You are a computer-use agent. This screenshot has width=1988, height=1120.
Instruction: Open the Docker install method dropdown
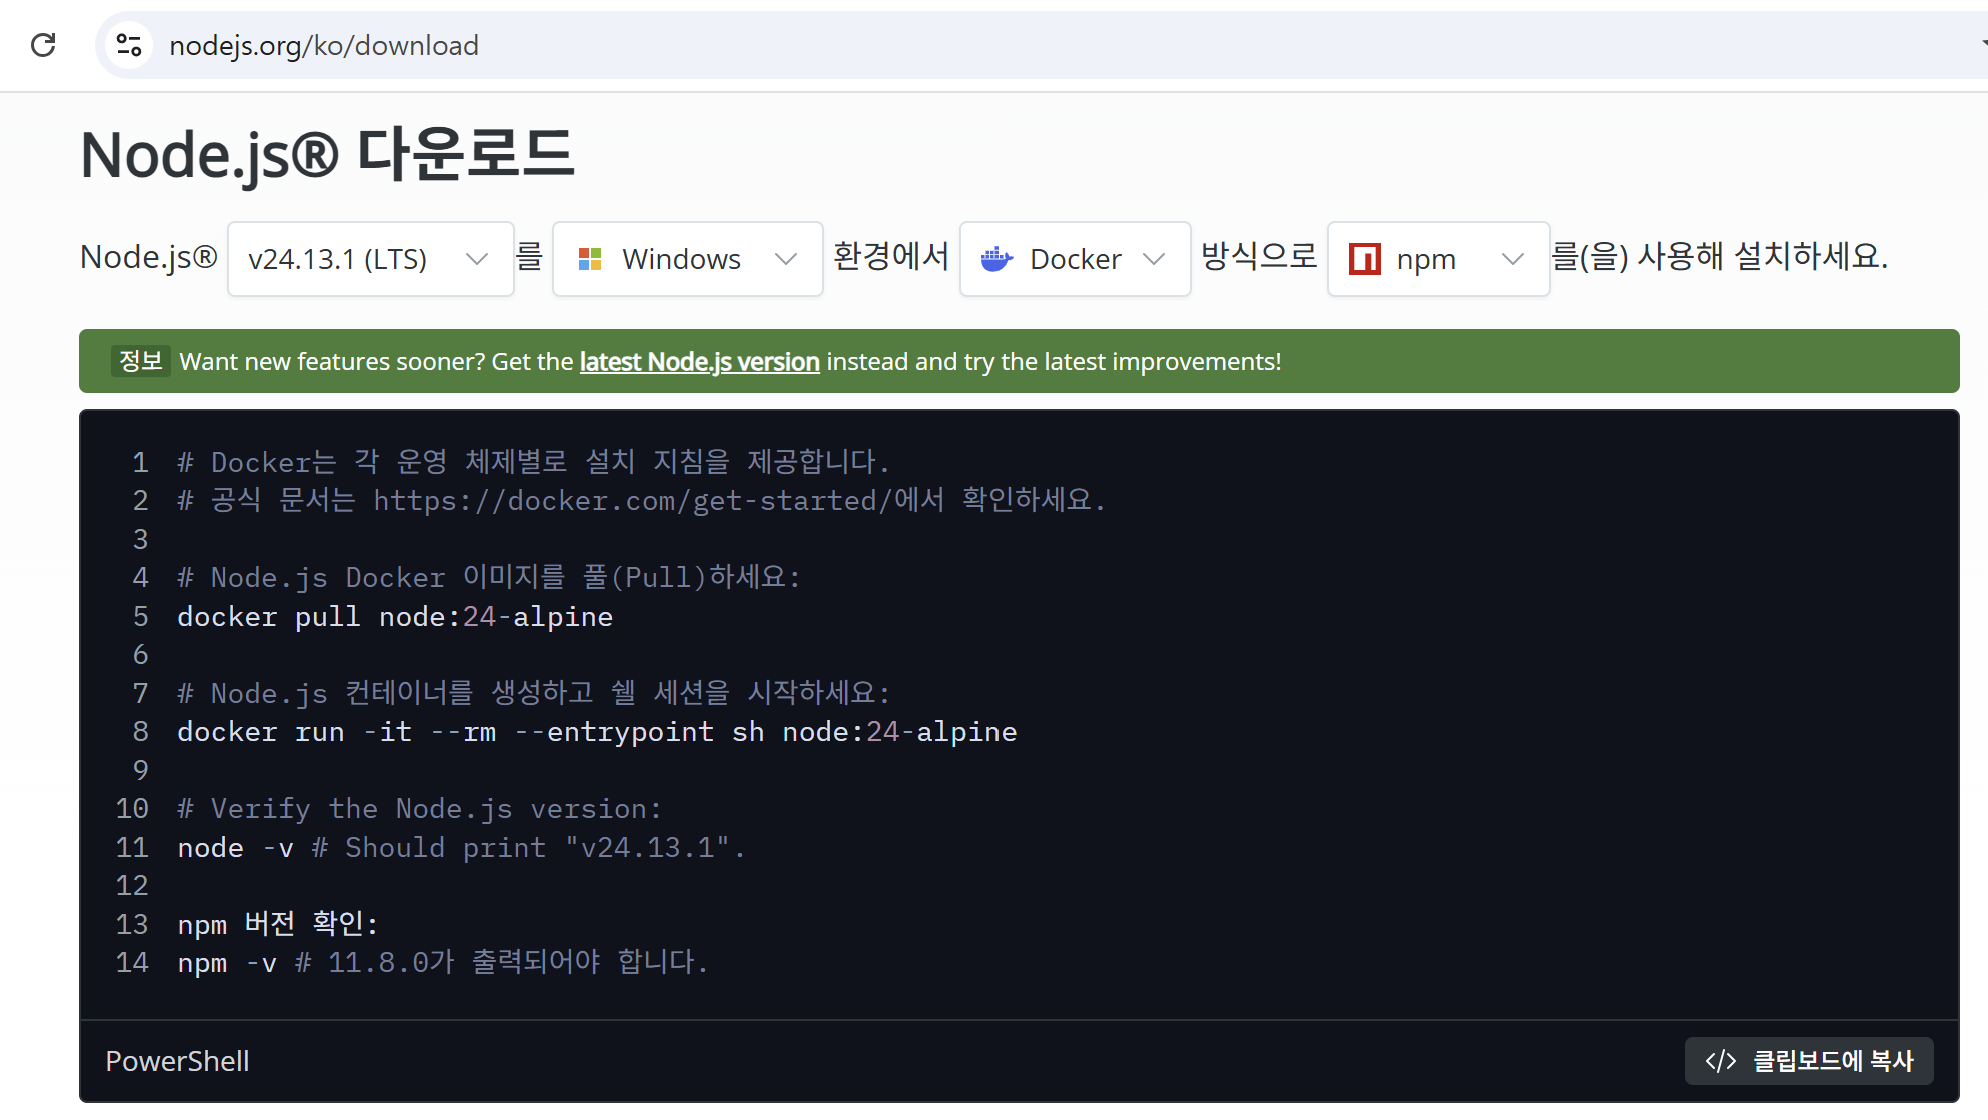pos(1075,259)
